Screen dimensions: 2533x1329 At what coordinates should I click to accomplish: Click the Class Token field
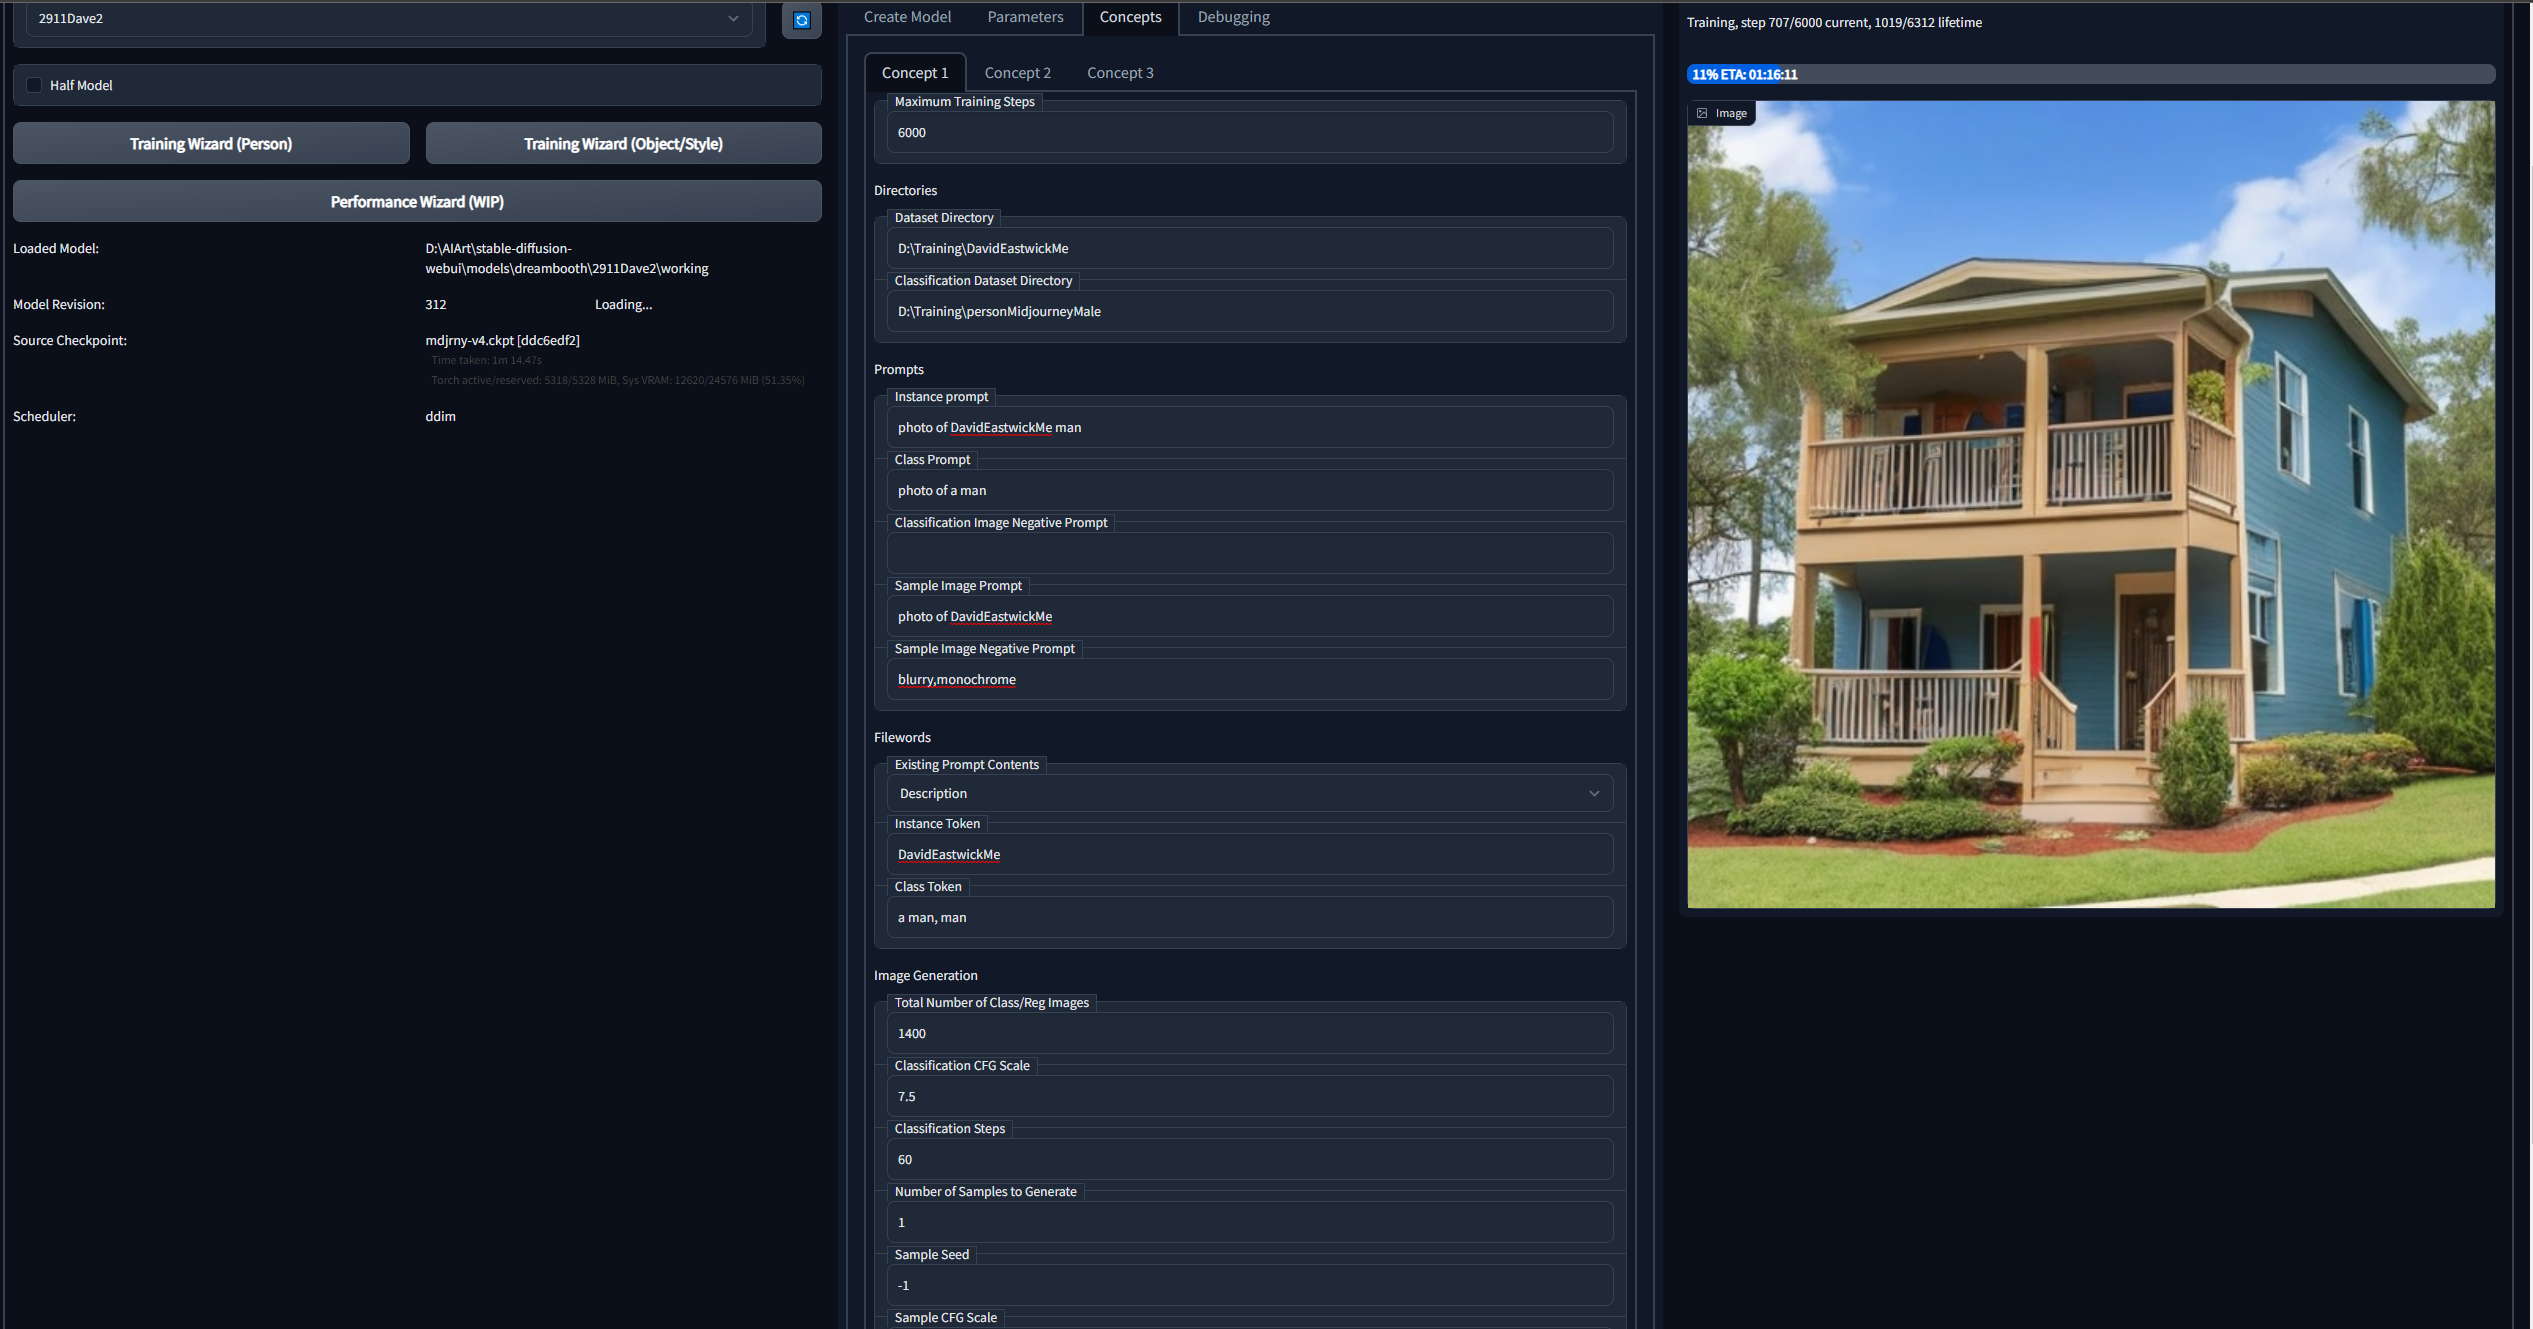[1249, 917]
